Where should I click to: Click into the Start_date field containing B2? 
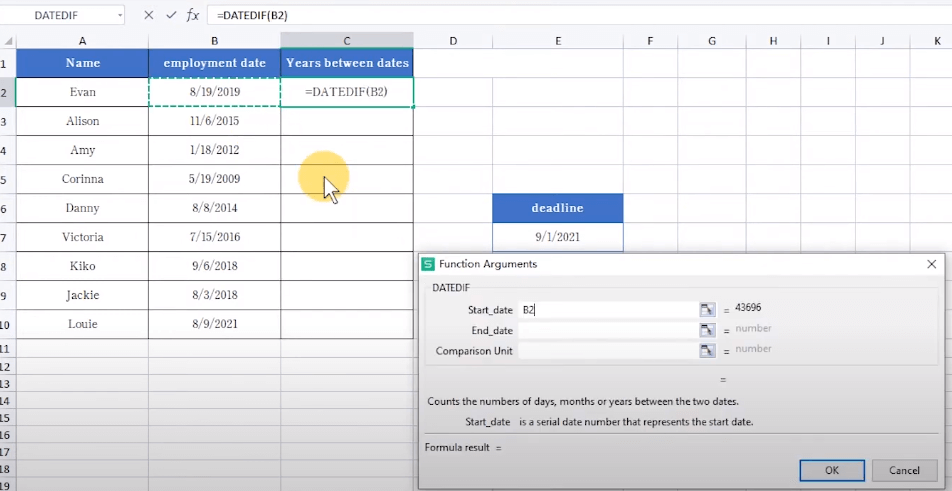606,310
